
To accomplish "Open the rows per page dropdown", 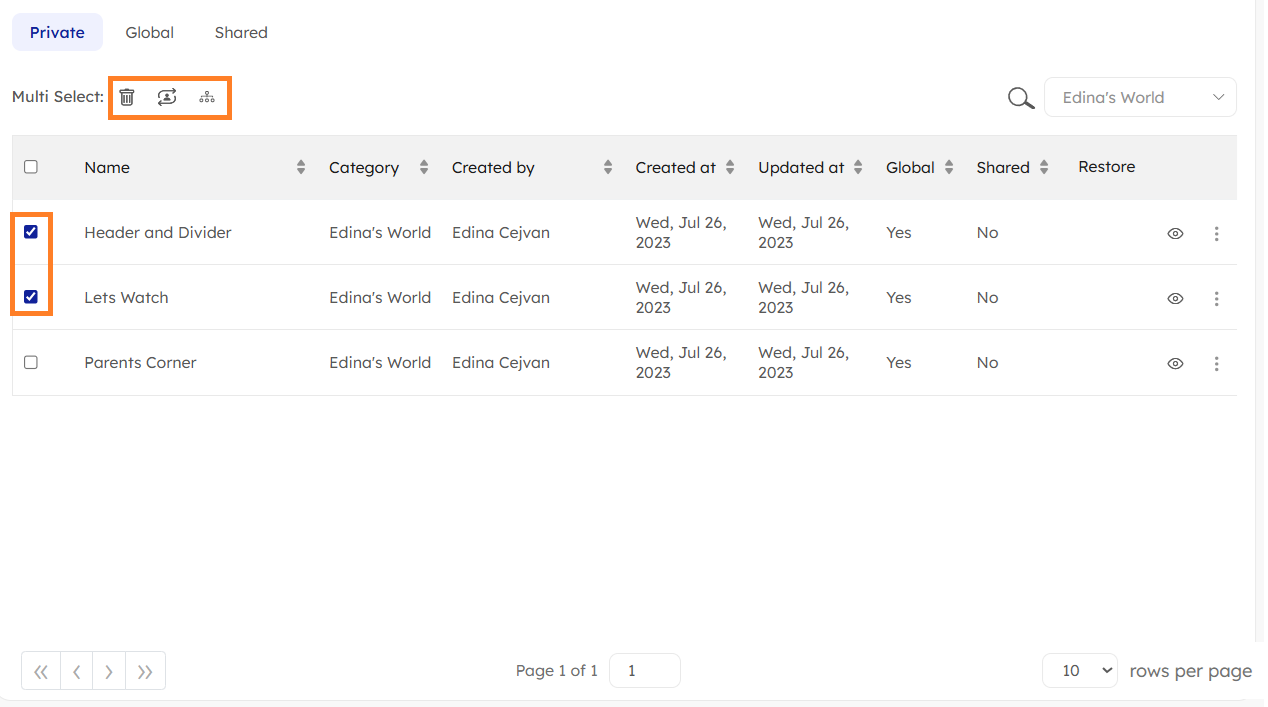I will point(1079,671).
